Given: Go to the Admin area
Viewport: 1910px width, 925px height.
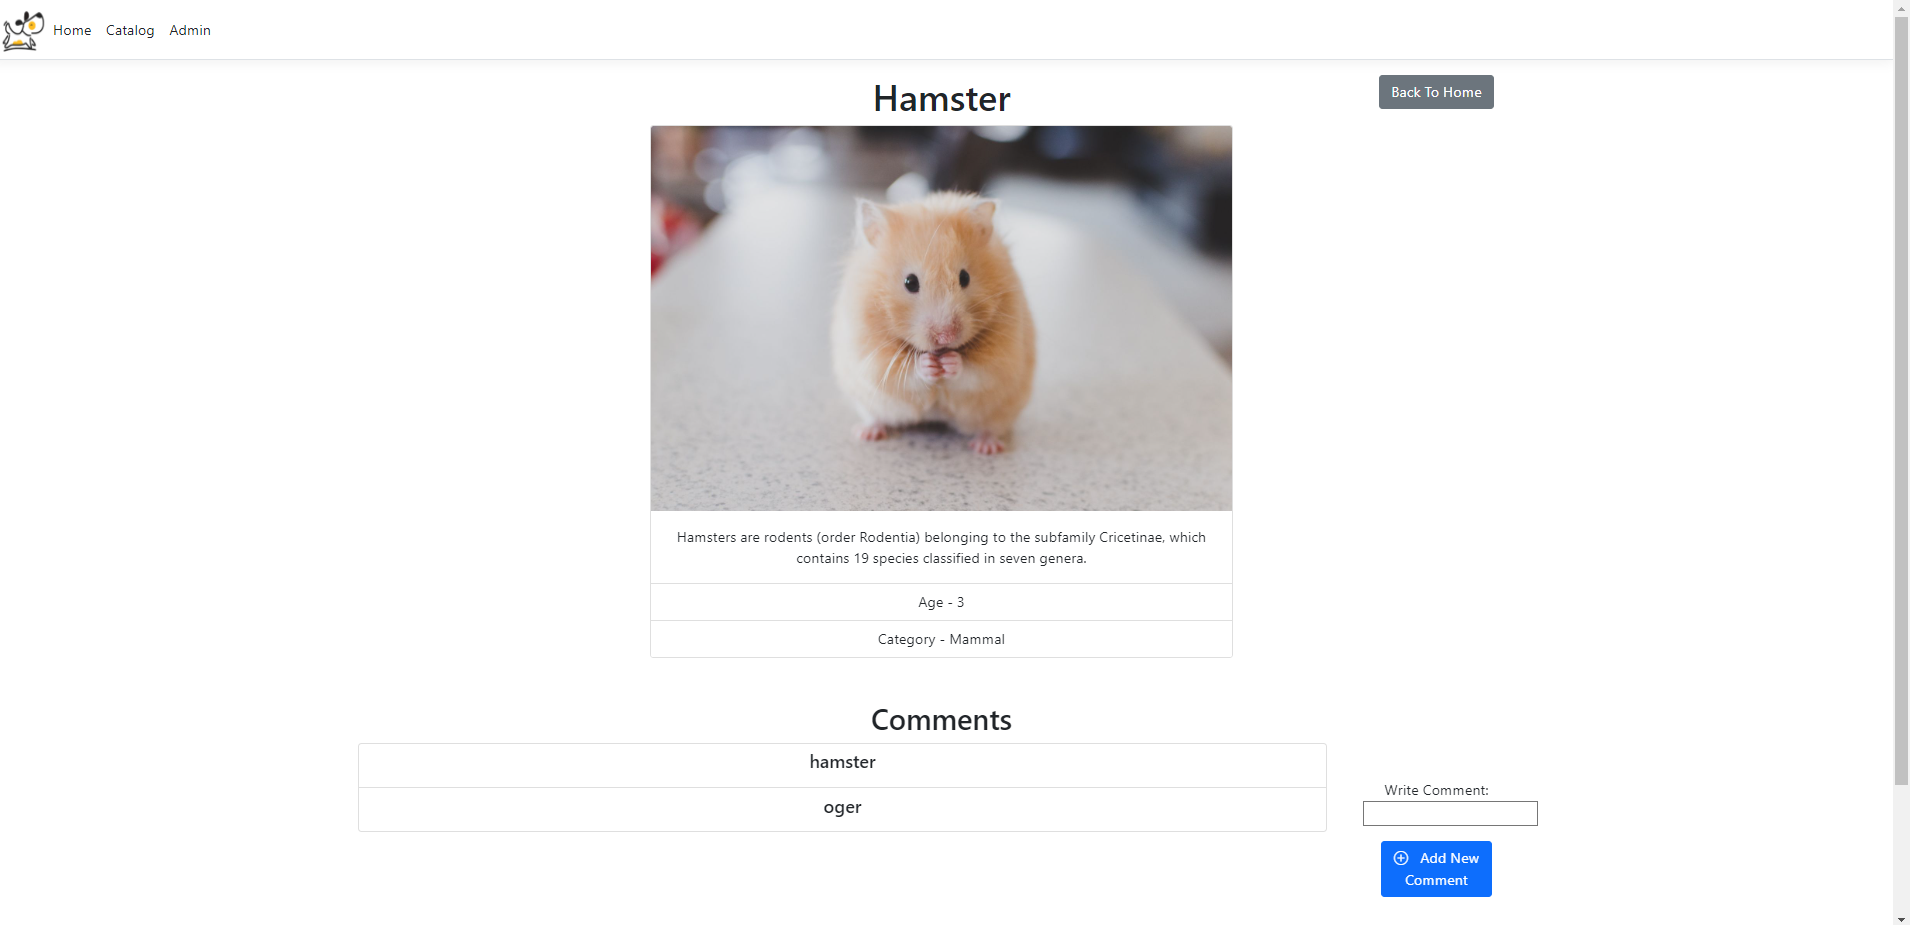Looking at the screenshot, I should tap(190, 30).
